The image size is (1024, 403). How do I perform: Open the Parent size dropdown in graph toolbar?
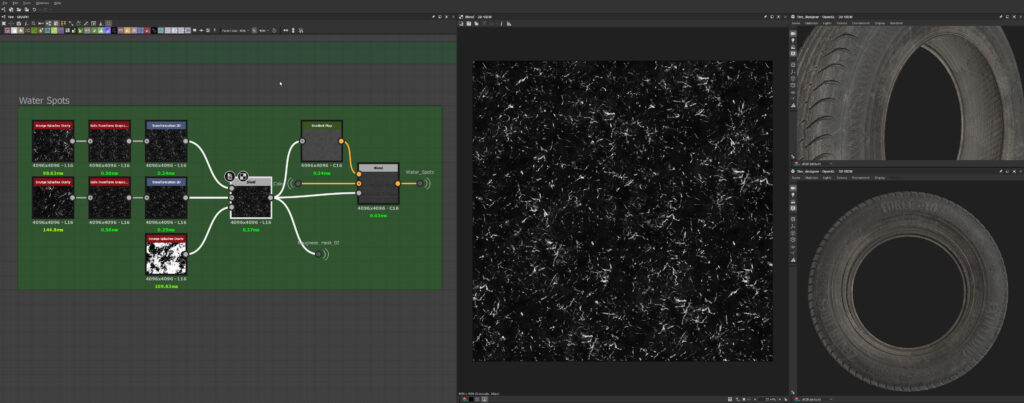pos(238,30)
